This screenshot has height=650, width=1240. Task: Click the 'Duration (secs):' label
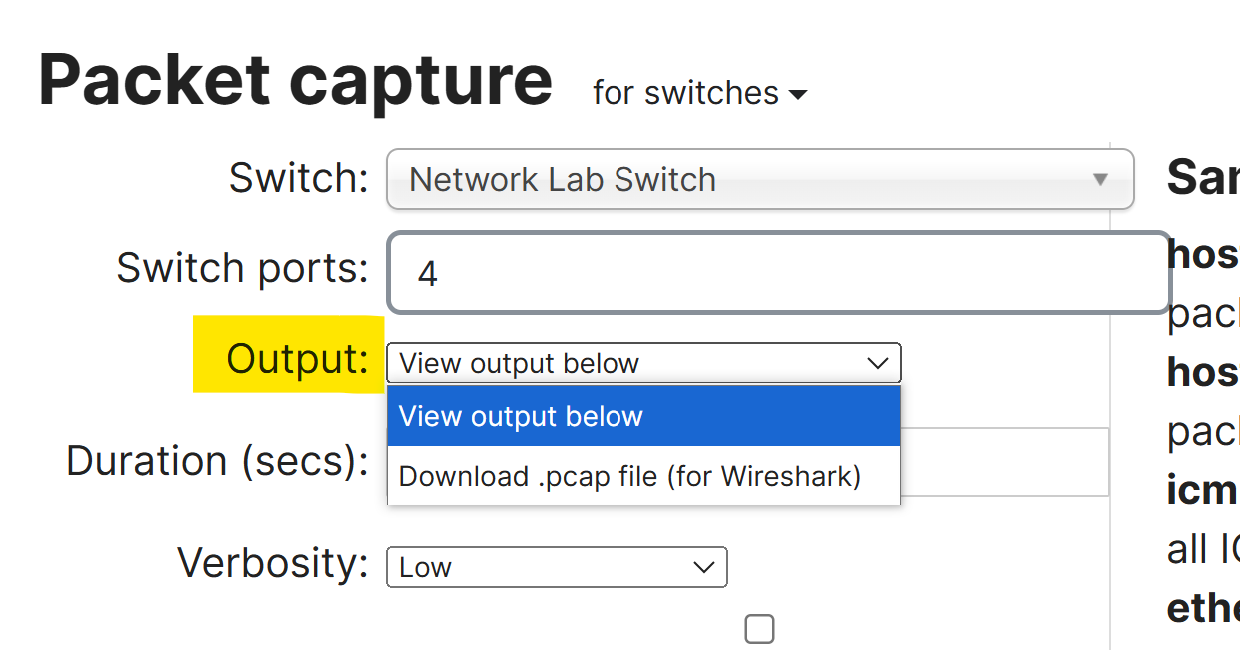pyautogui.click(x=217, y=461)
